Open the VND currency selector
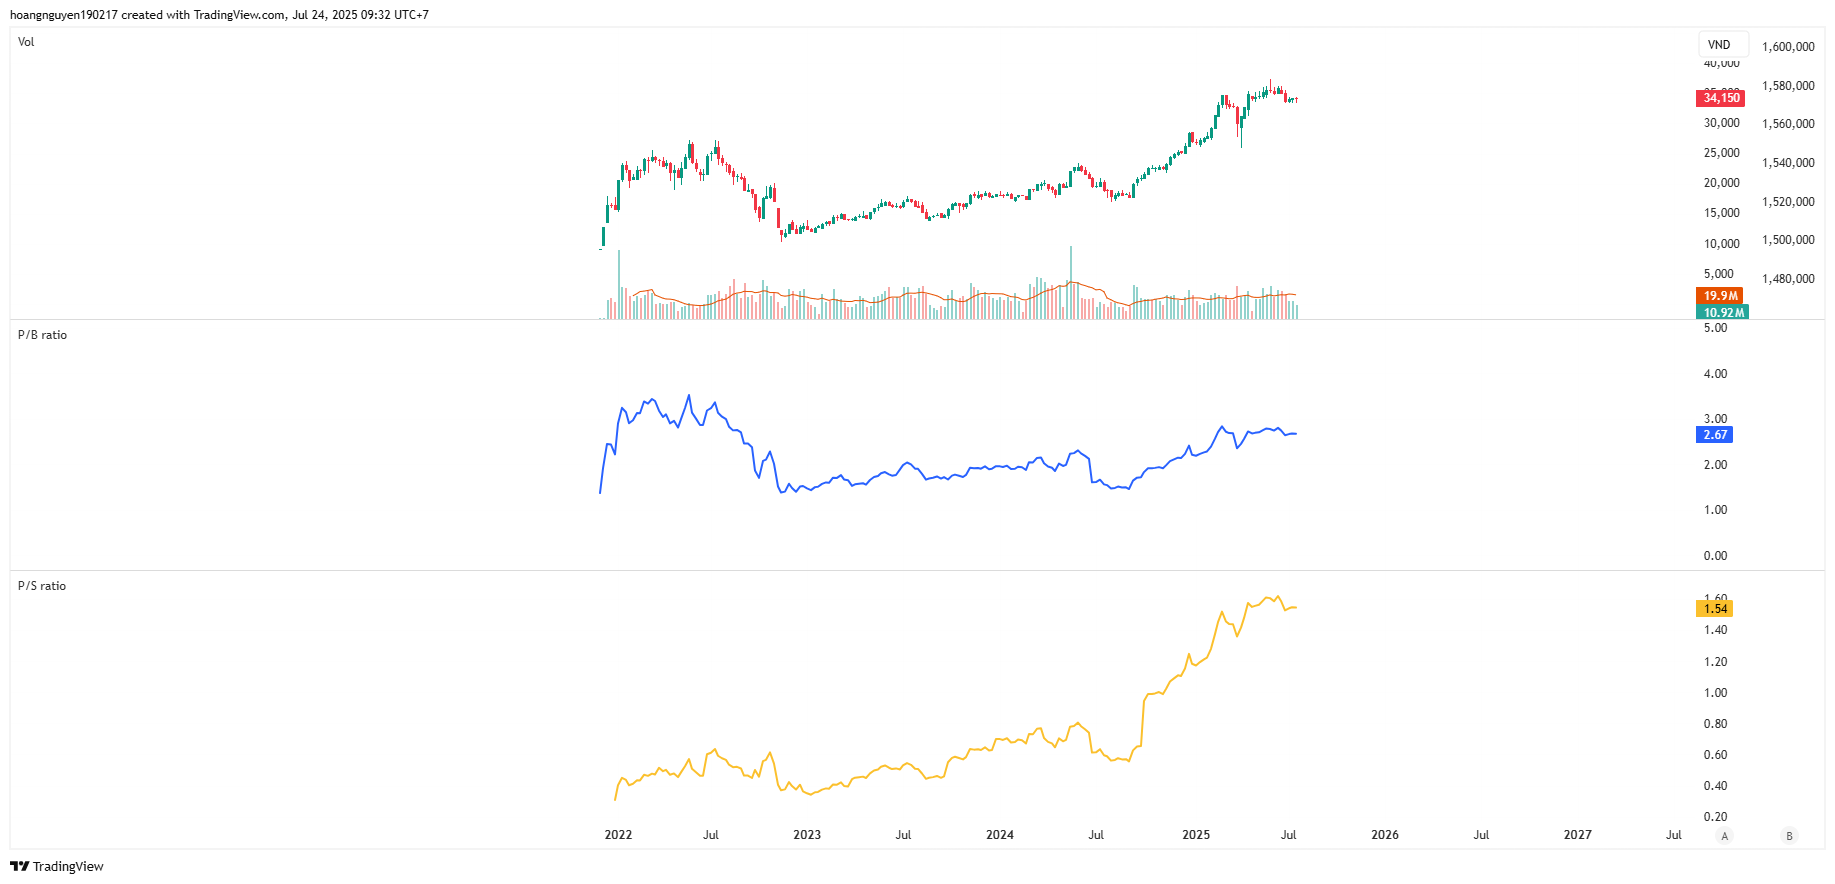 click(1720, 45)
